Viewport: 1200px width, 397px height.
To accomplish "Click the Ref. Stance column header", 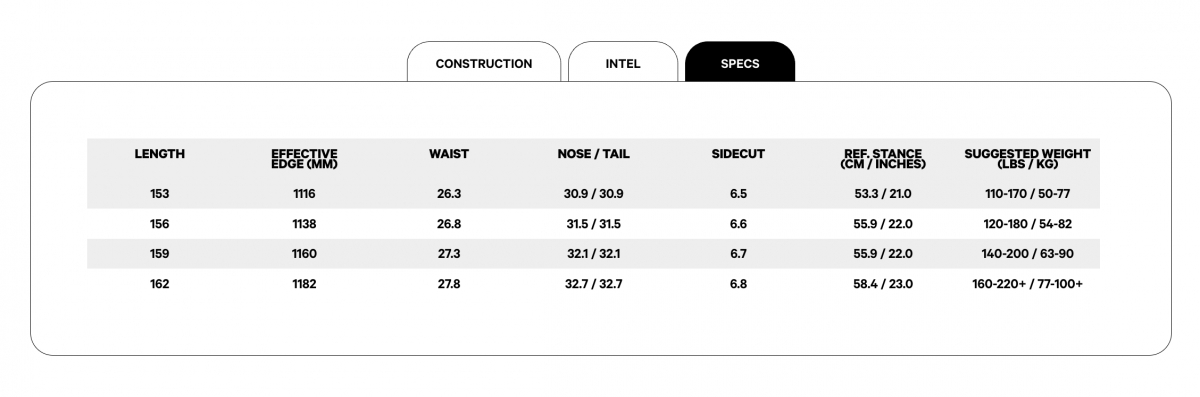I will tap(883, 159).
